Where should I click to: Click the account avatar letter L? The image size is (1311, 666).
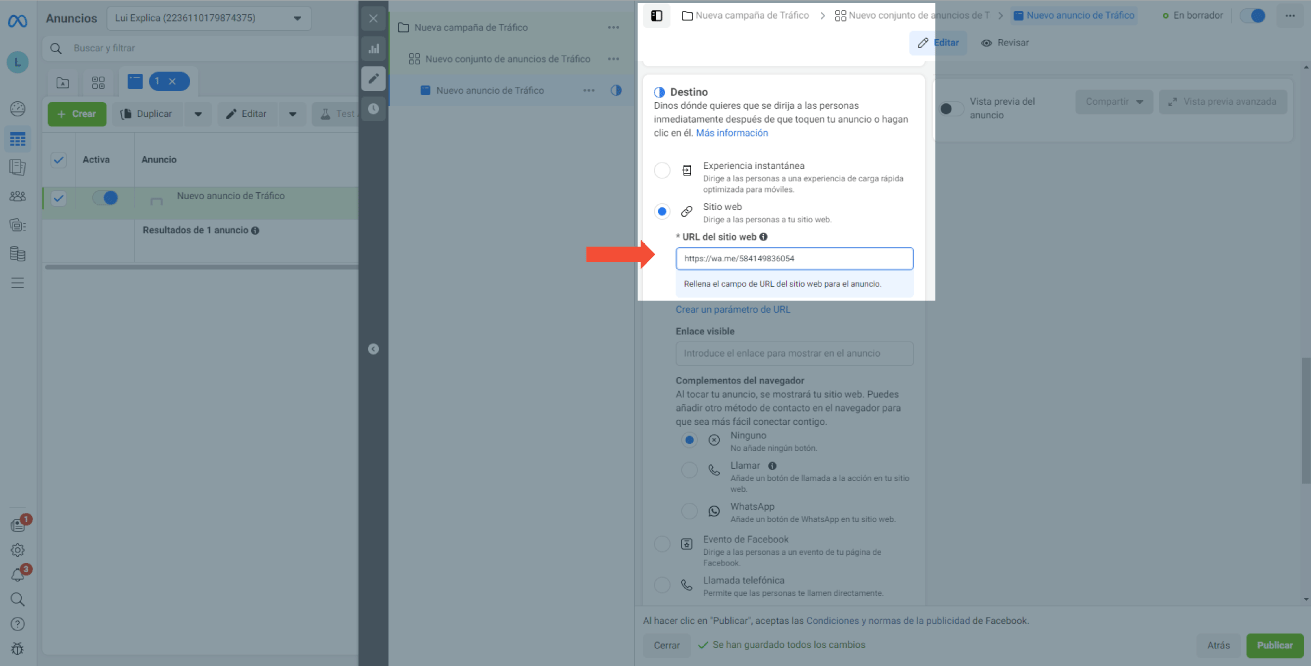tap(17, 62)
